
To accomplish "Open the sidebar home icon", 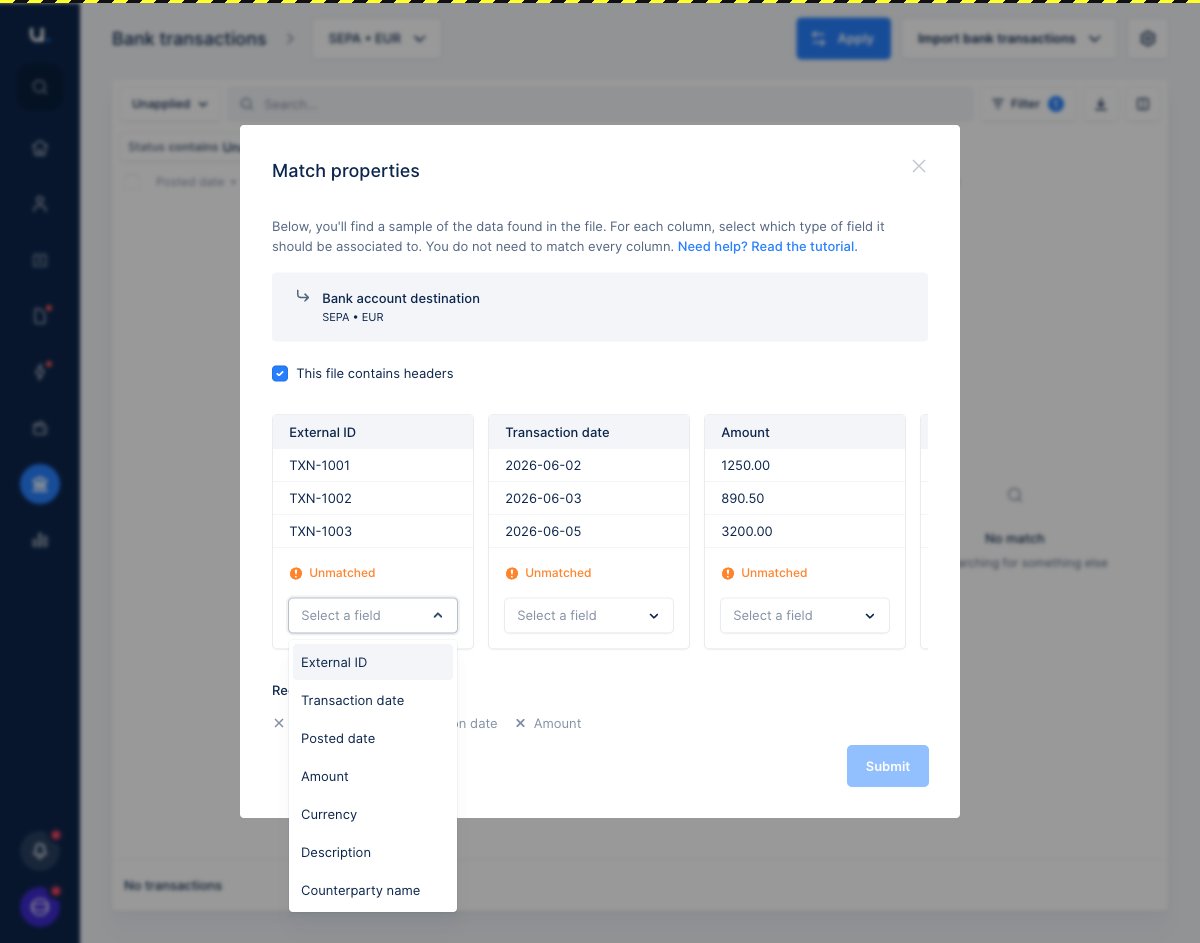I will point(40,148).
